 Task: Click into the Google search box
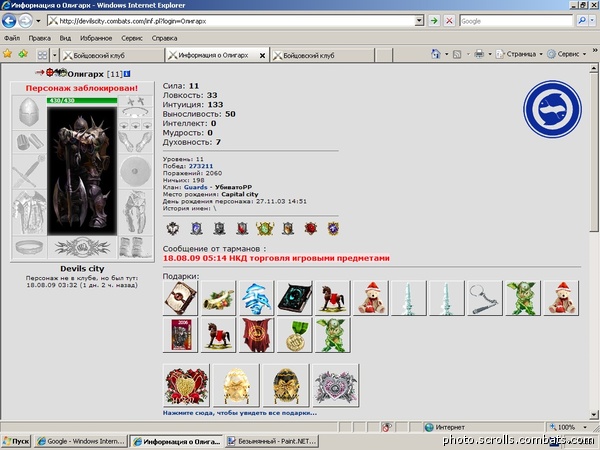point(516,21)
